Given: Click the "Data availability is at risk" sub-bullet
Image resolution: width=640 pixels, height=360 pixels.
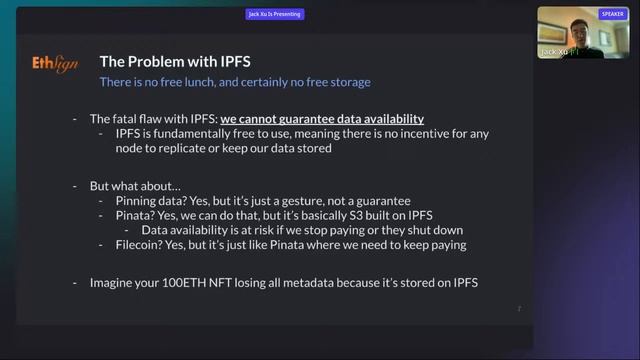Looking at the screenshot, I should click(302, 230).
